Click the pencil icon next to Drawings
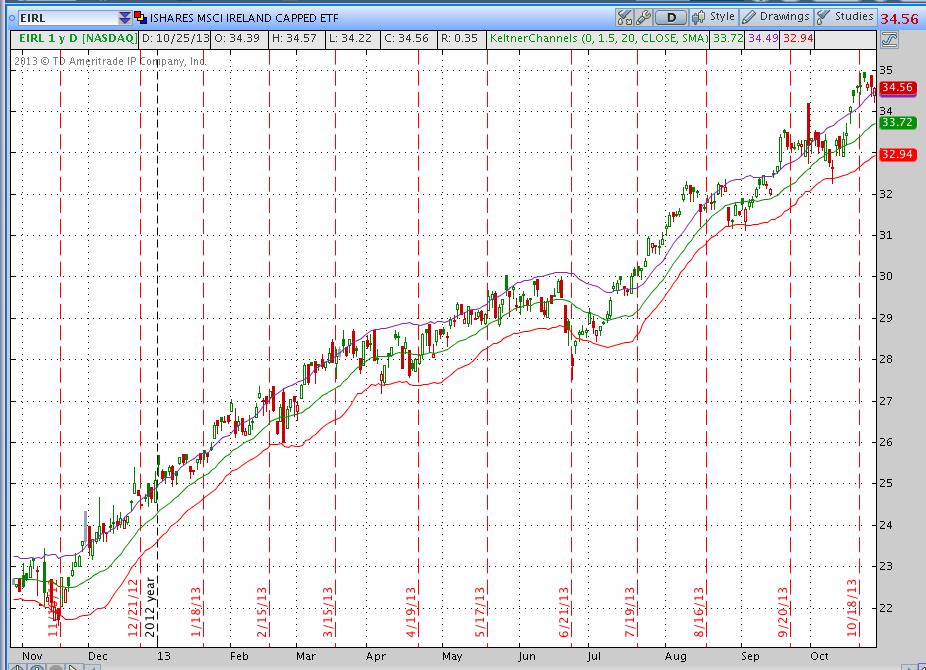The height and width of the screenshot is (670, 926). [x=749, y=17]
